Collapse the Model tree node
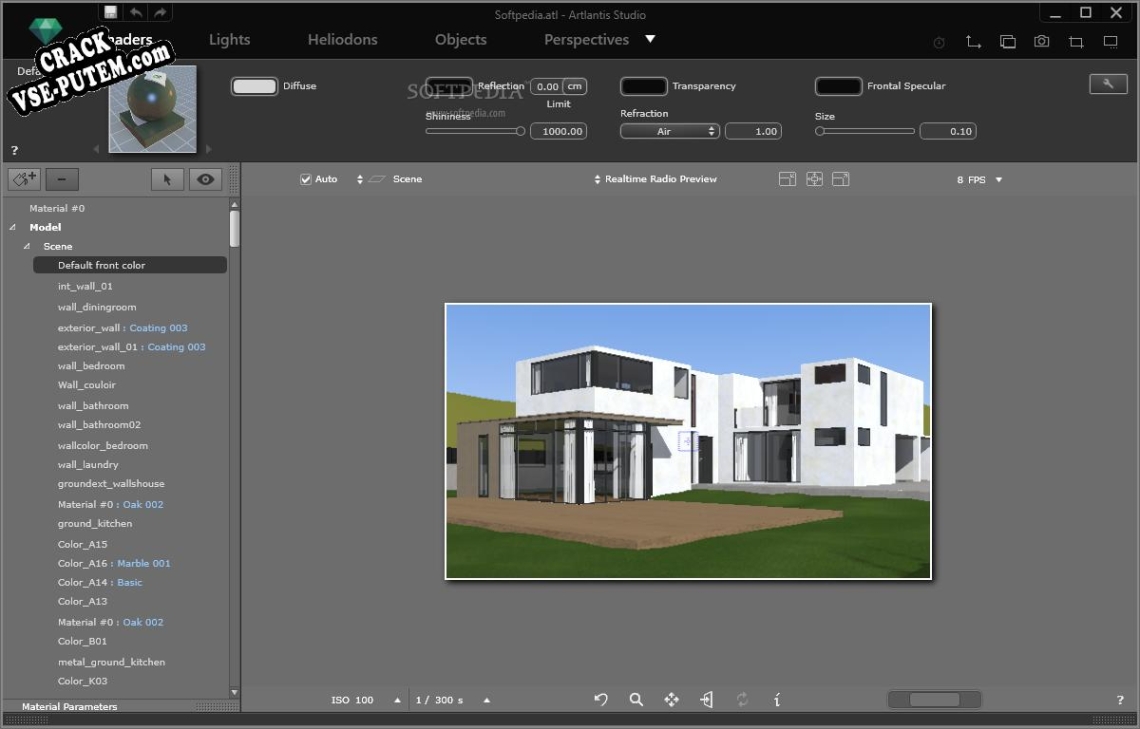This screenshot has width=1140, height=729. 12,227
